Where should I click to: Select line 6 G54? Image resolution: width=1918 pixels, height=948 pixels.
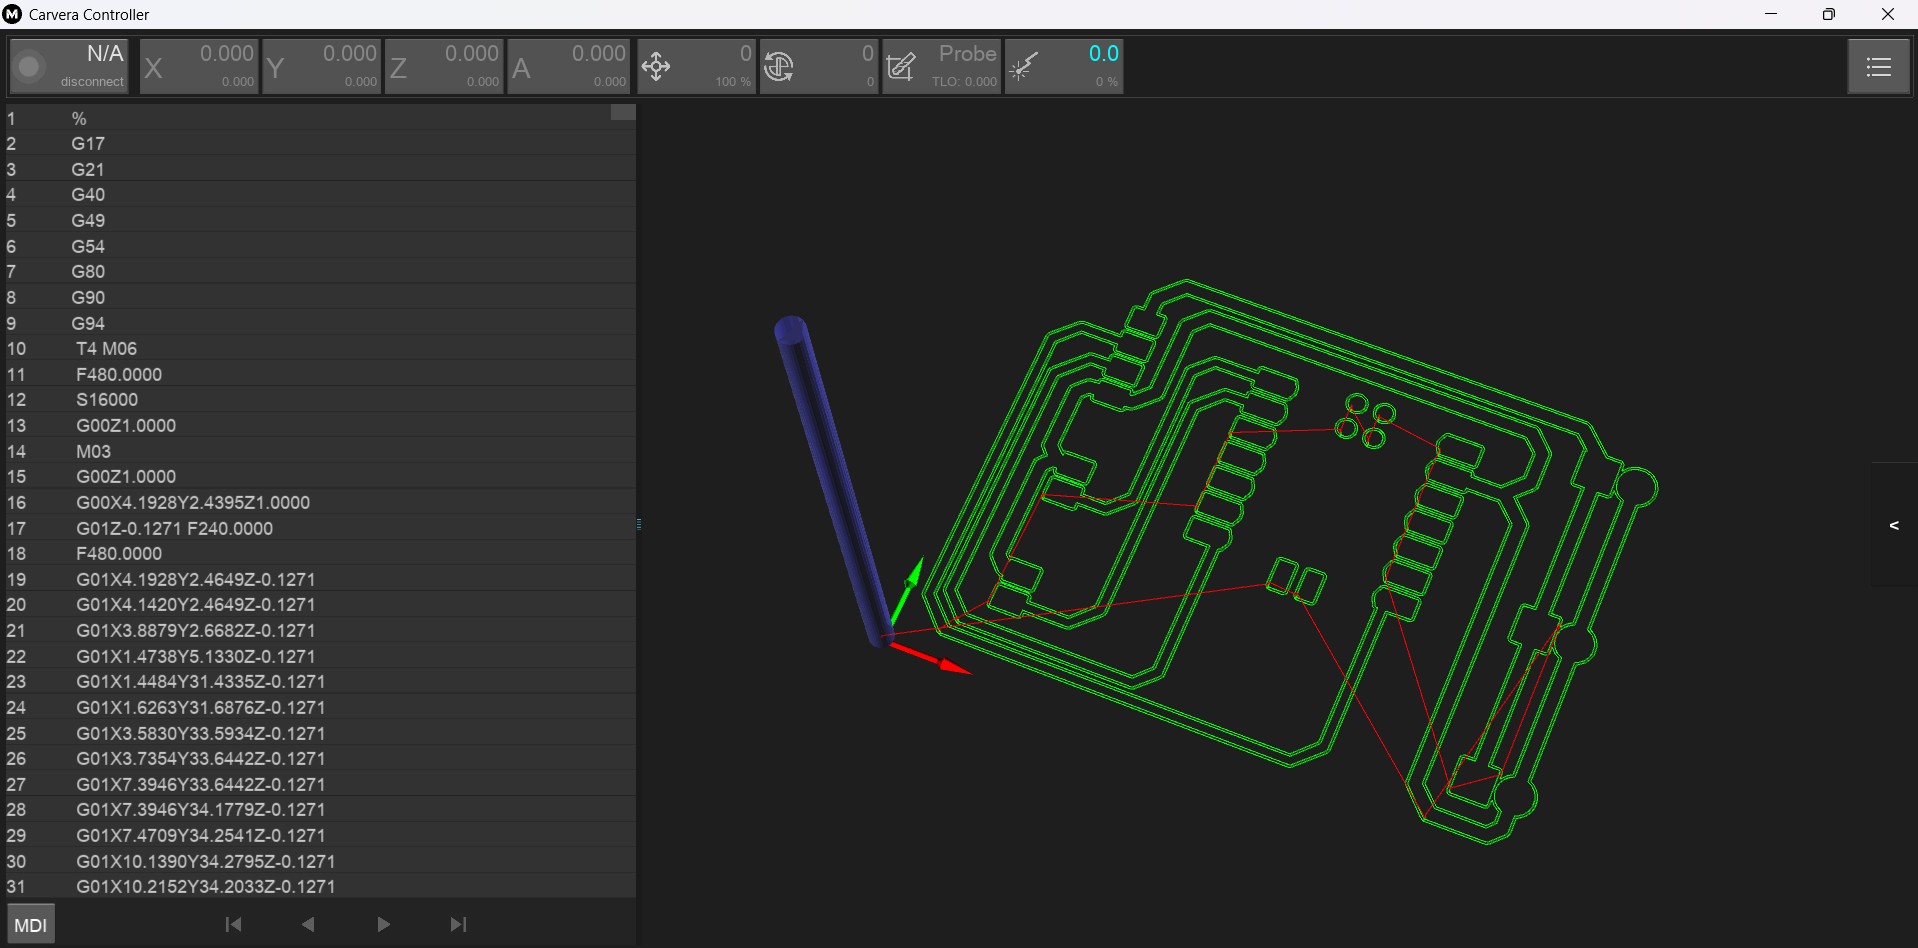click(320, 246)
